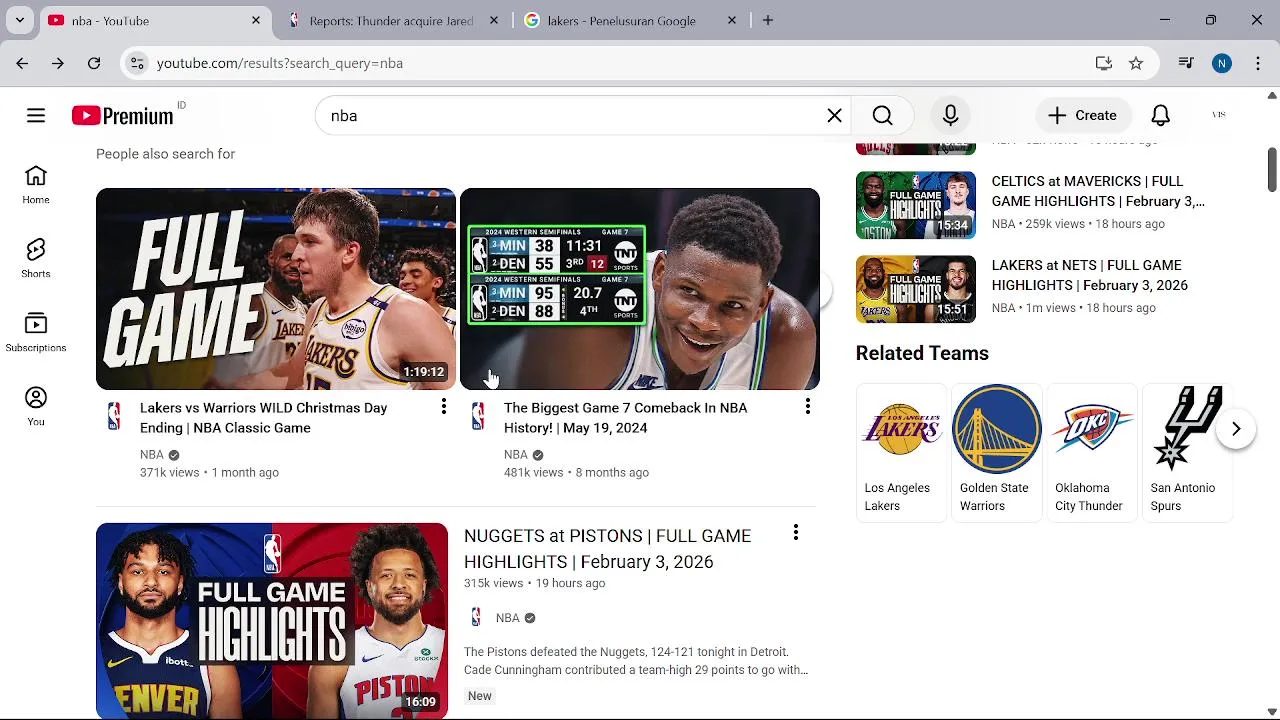Open options for the Lakers vs Warriors video
Image resolution: width=1280 pixels, height=720 pixels.
tap(444, 407)
